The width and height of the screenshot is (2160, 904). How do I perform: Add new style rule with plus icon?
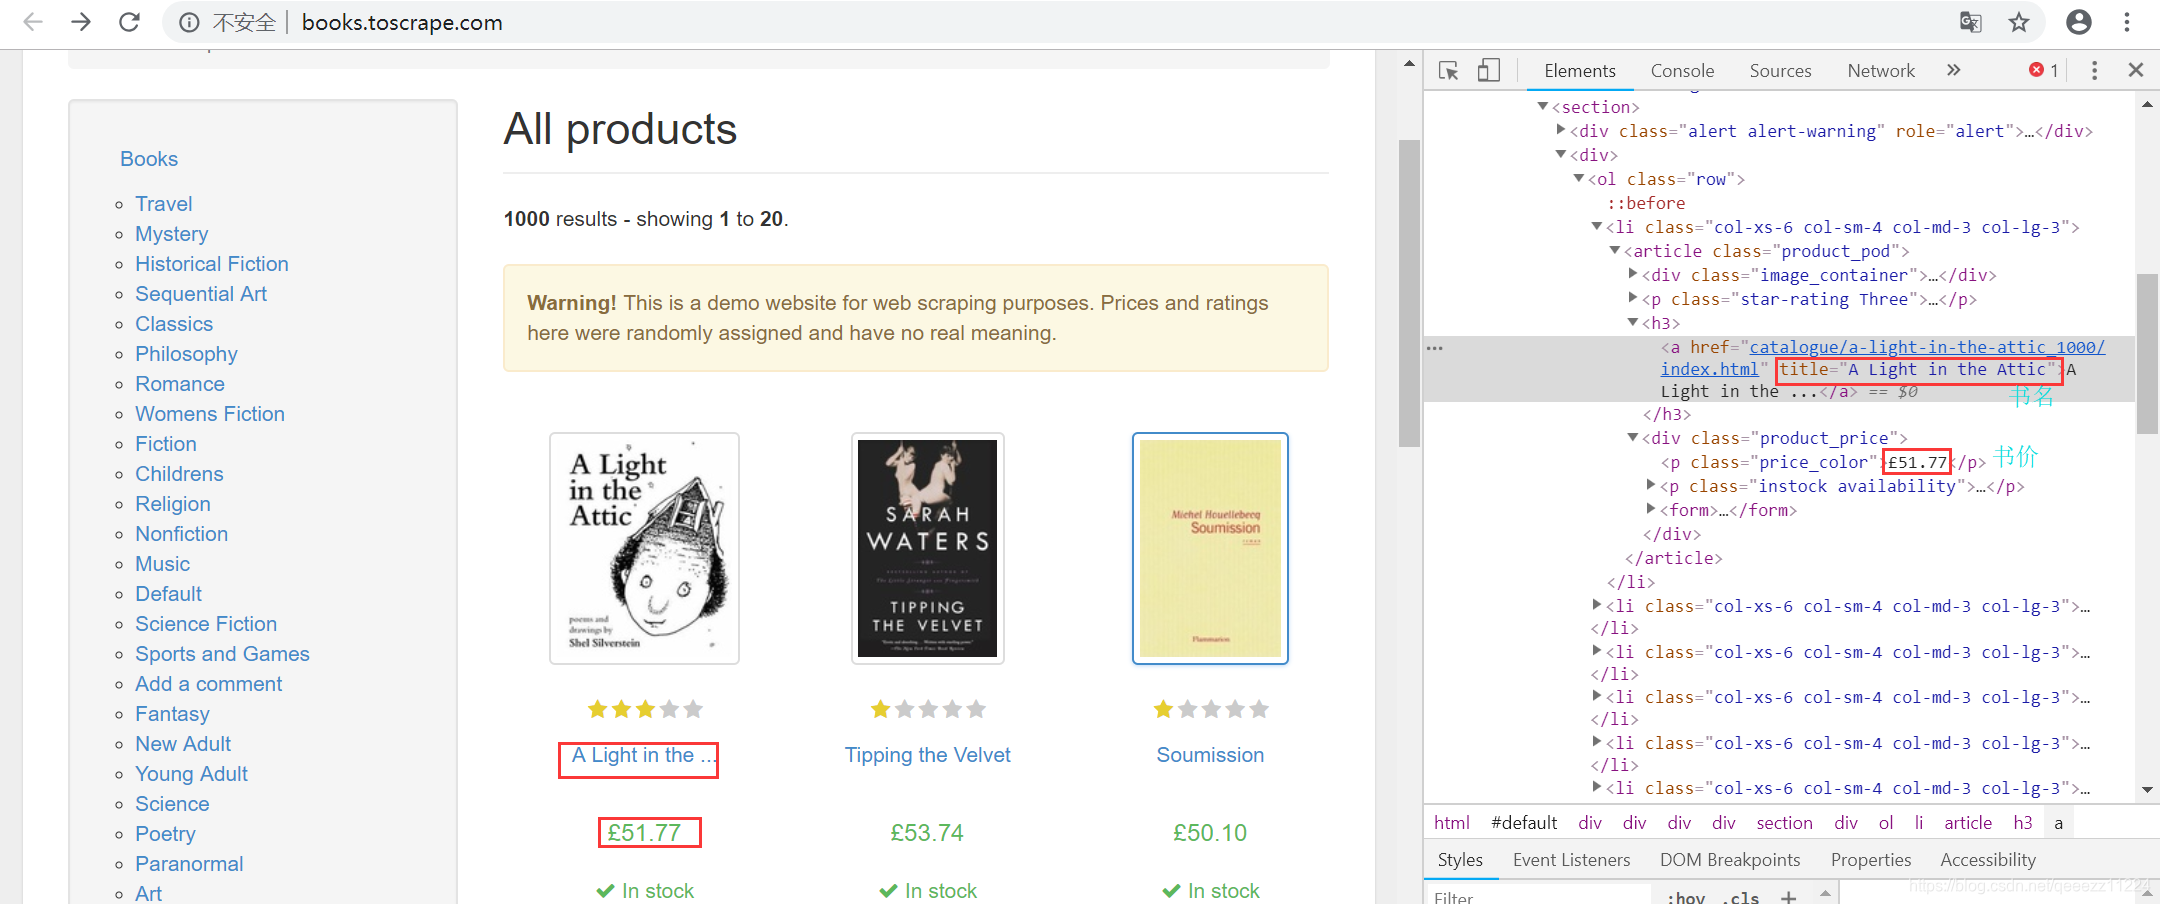click(x=1788, y=897)
